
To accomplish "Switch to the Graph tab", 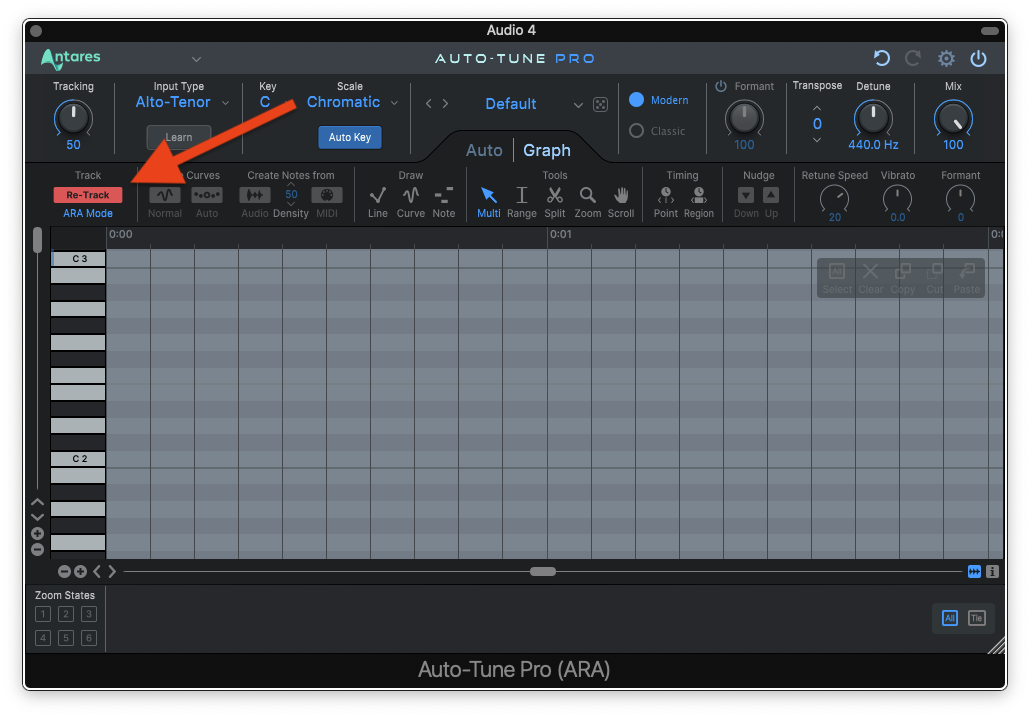I will coord(547,150).
